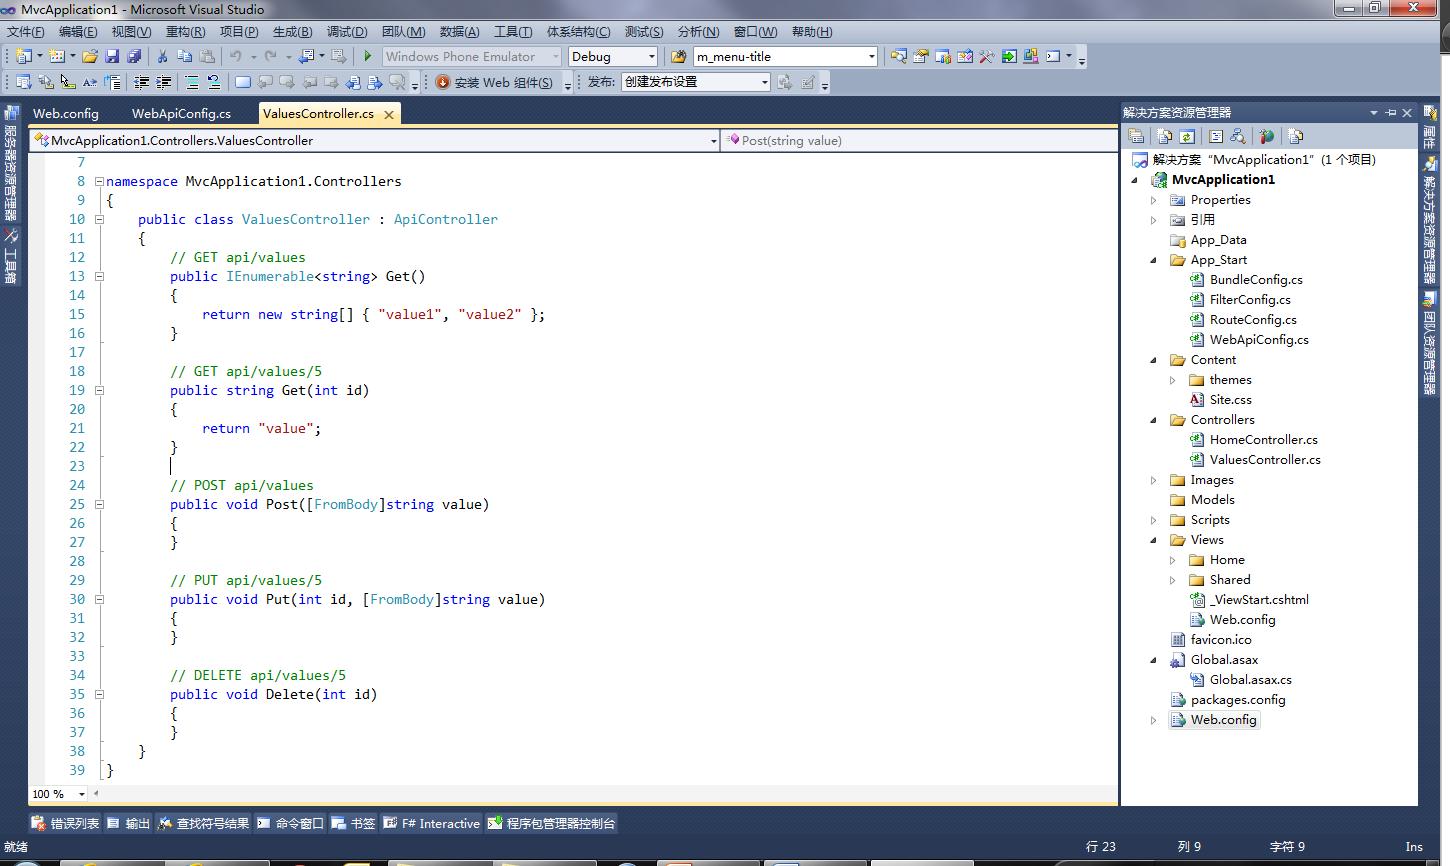Open the Debug configuration dropdown

[x=652, y=57]
